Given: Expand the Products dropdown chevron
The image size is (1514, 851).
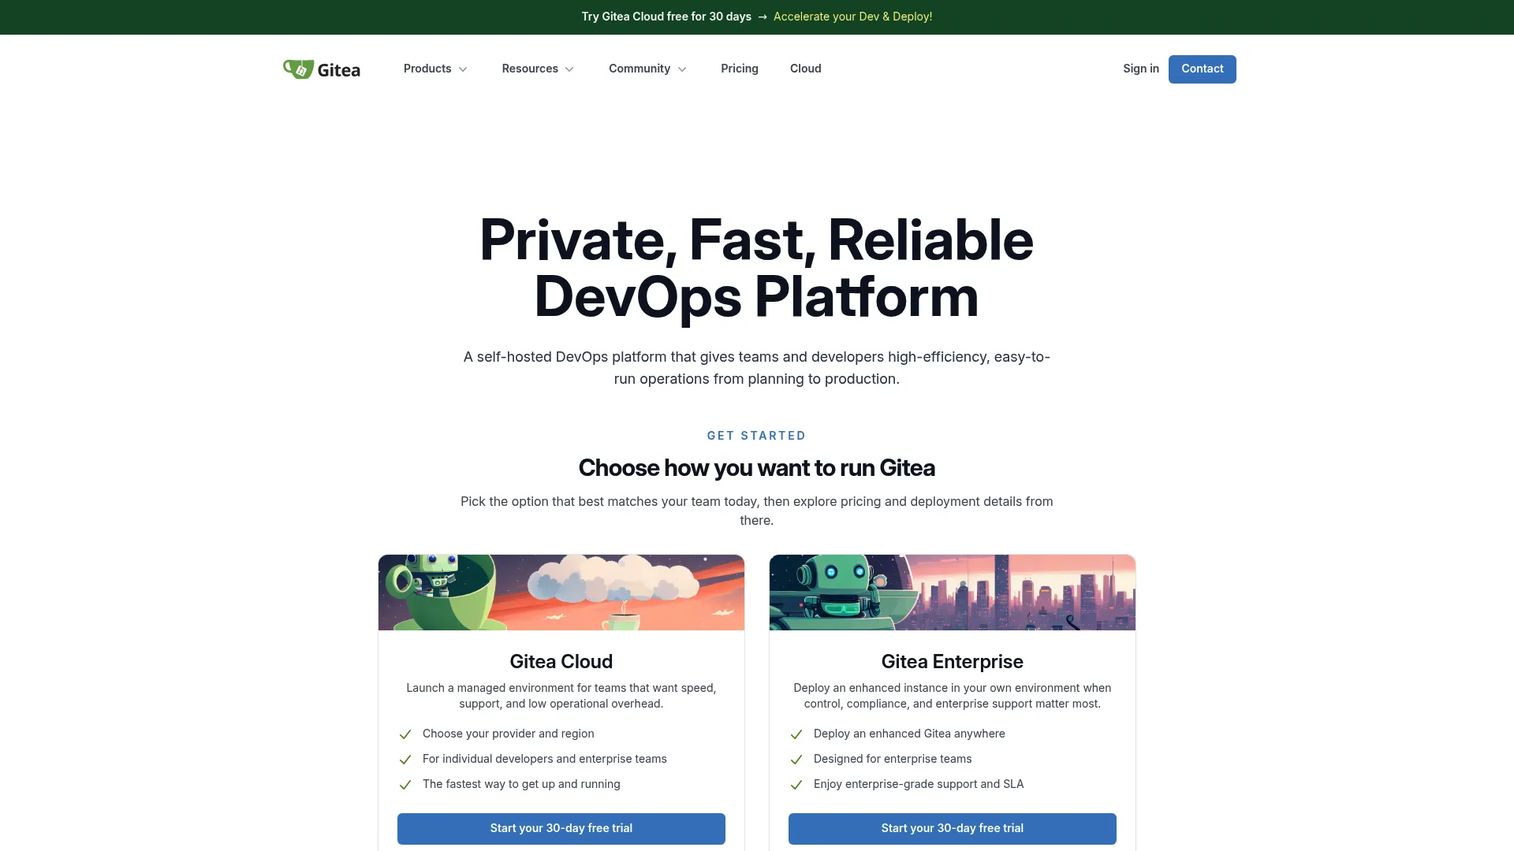Looking at the screenshot, I should [x=463, y=69].
